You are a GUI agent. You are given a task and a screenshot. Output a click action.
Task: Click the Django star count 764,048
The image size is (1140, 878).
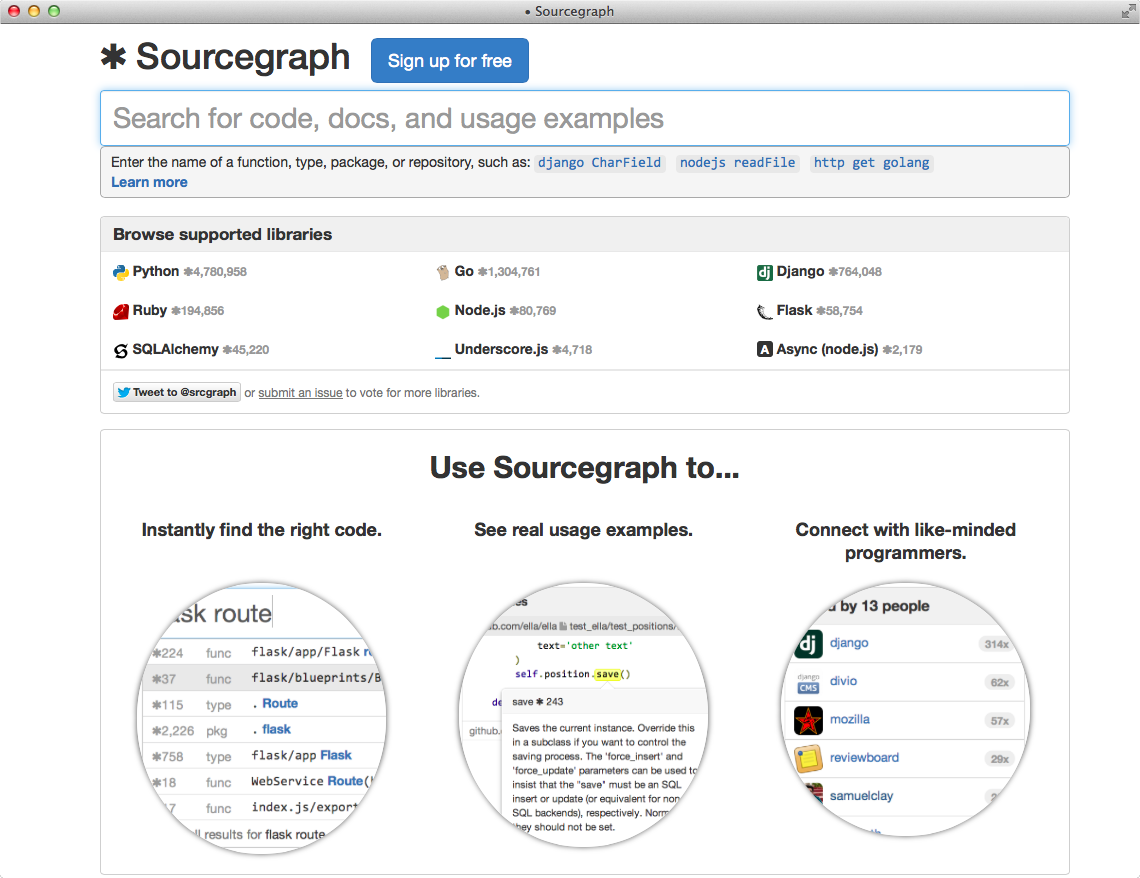(855, 272)
